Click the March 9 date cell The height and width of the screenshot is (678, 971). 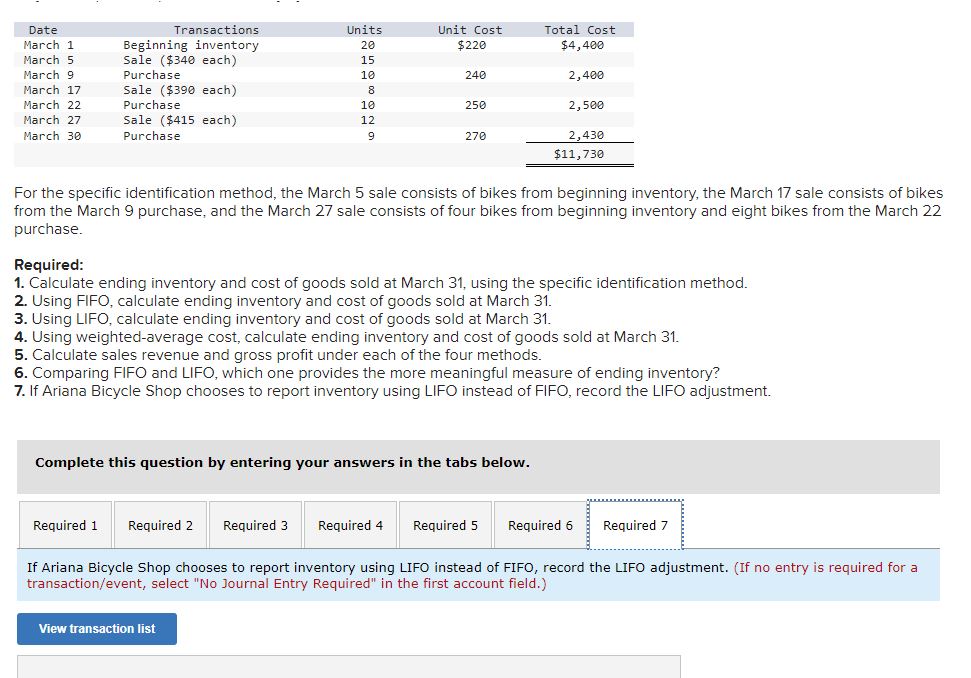(49, 75)
